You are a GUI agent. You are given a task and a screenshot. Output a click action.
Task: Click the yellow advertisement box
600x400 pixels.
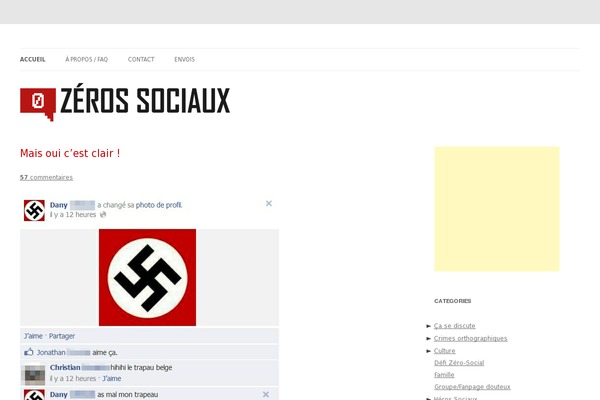pyautogui.click(x=497, y=209)
